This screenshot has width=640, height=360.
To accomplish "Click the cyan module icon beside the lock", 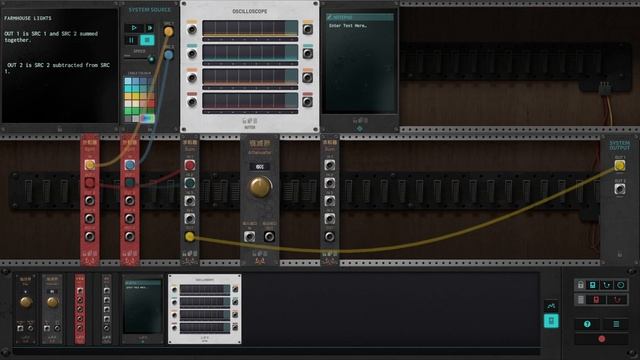I will click(593, 285).
